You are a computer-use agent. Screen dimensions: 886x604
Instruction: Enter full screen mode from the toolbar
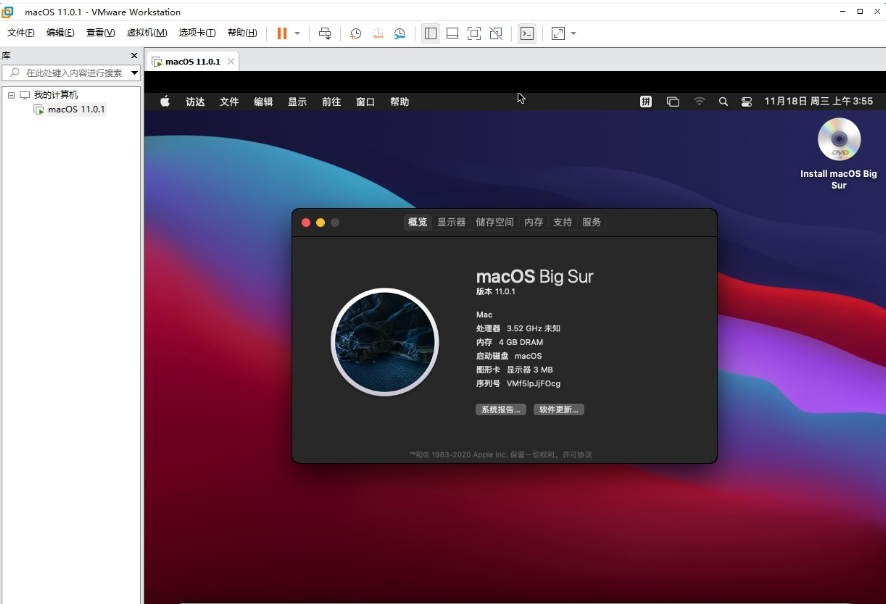474,33
